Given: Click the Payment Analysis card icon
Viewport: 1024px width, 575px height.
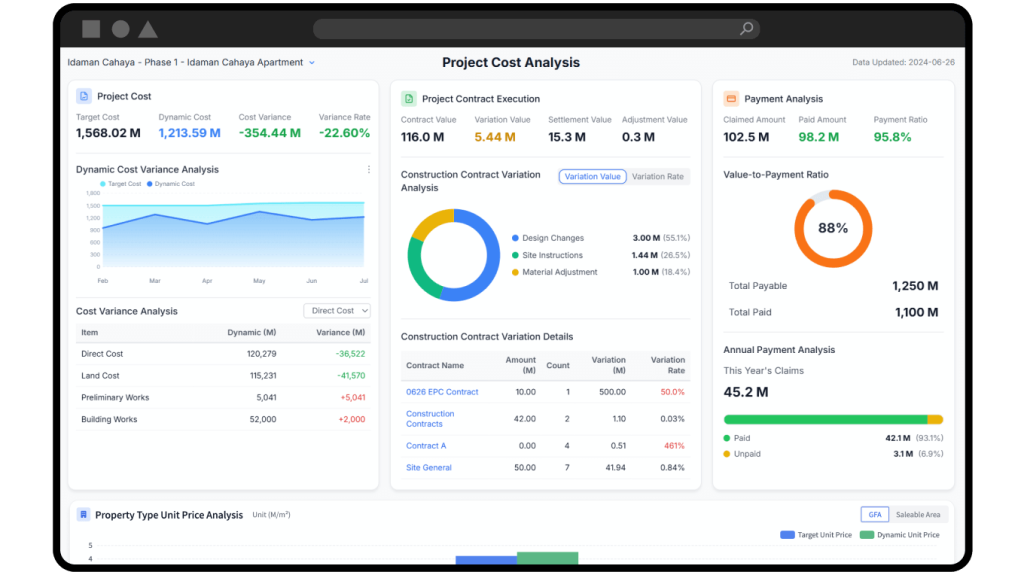Looking at the screenshot, I should [731, 99].
